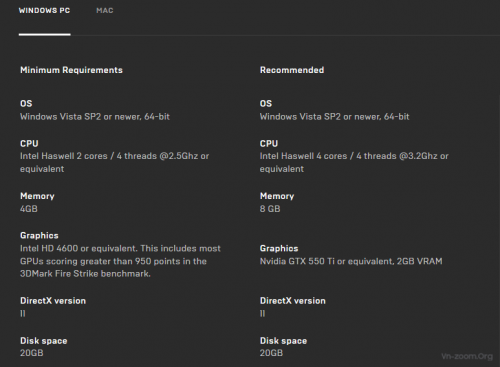Click the Memory label under Minimum Requirements
Image resolution: width=500 pixels, height=367 pixels.
(x=37, y=196)
